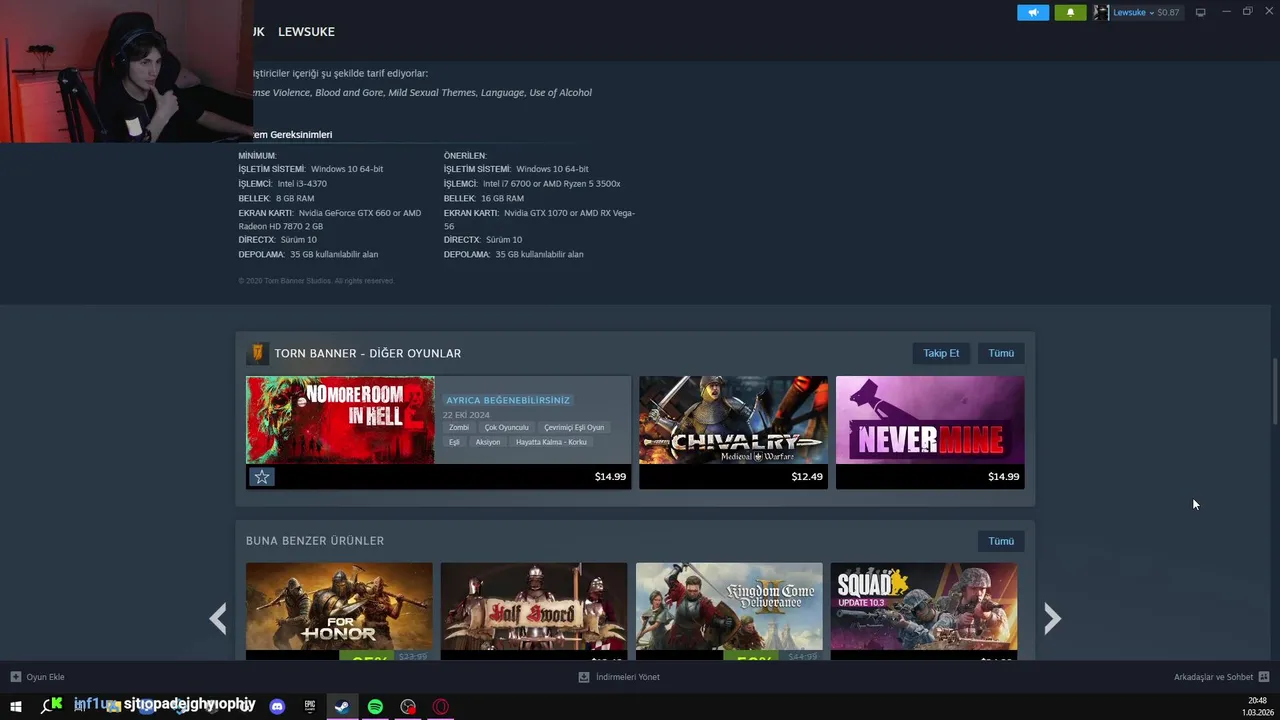Go to next similar products with right arrow
This screenshot has width=1280, height=720.
click(1052, 618)
